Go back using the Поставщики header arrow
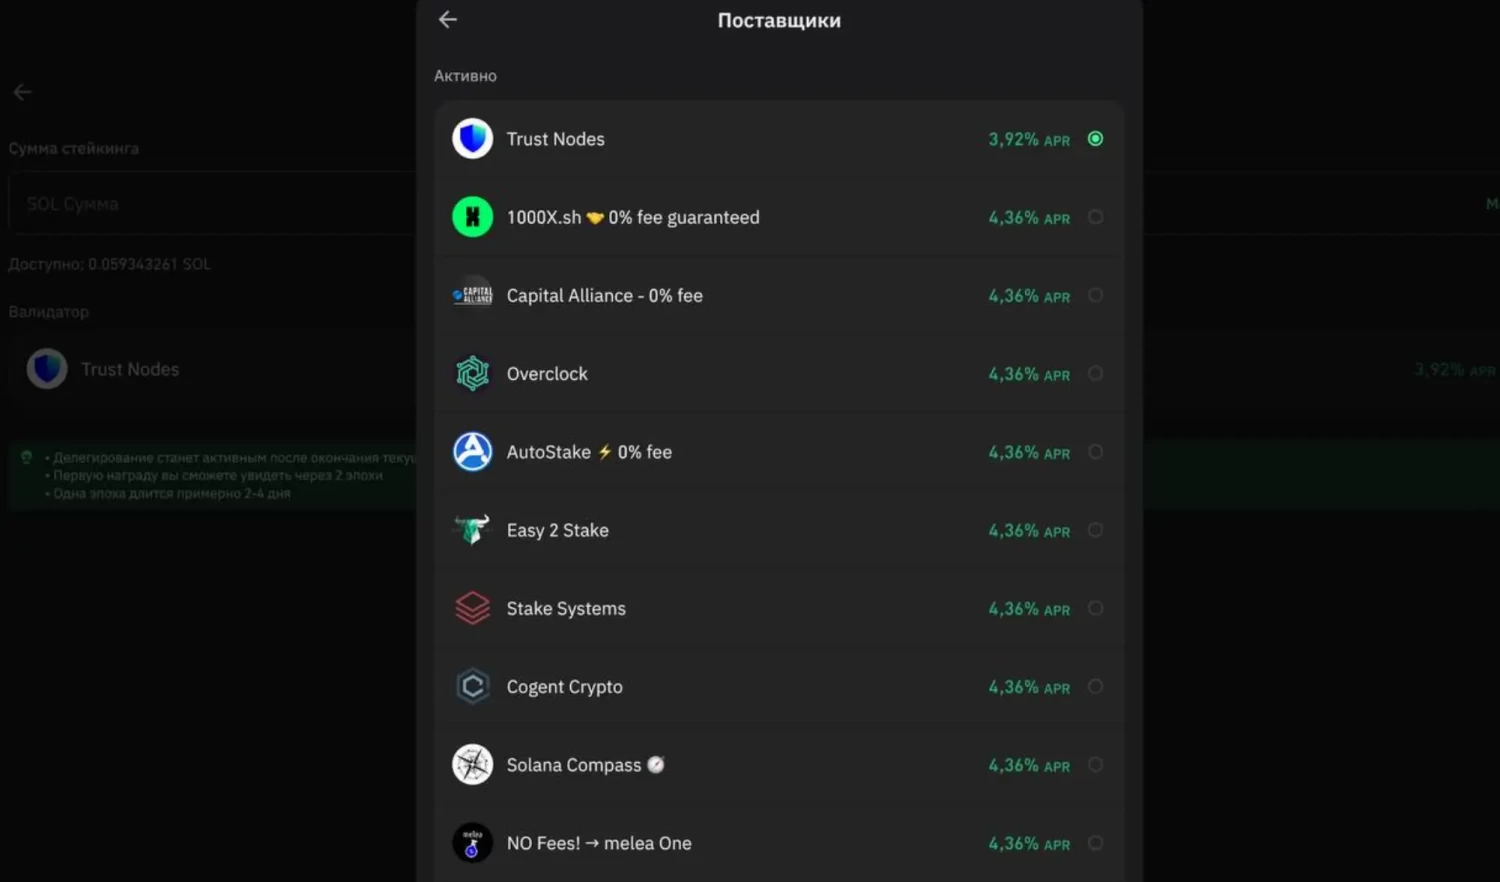Viewport: 1500px width, 882px height. coord(448,20)
